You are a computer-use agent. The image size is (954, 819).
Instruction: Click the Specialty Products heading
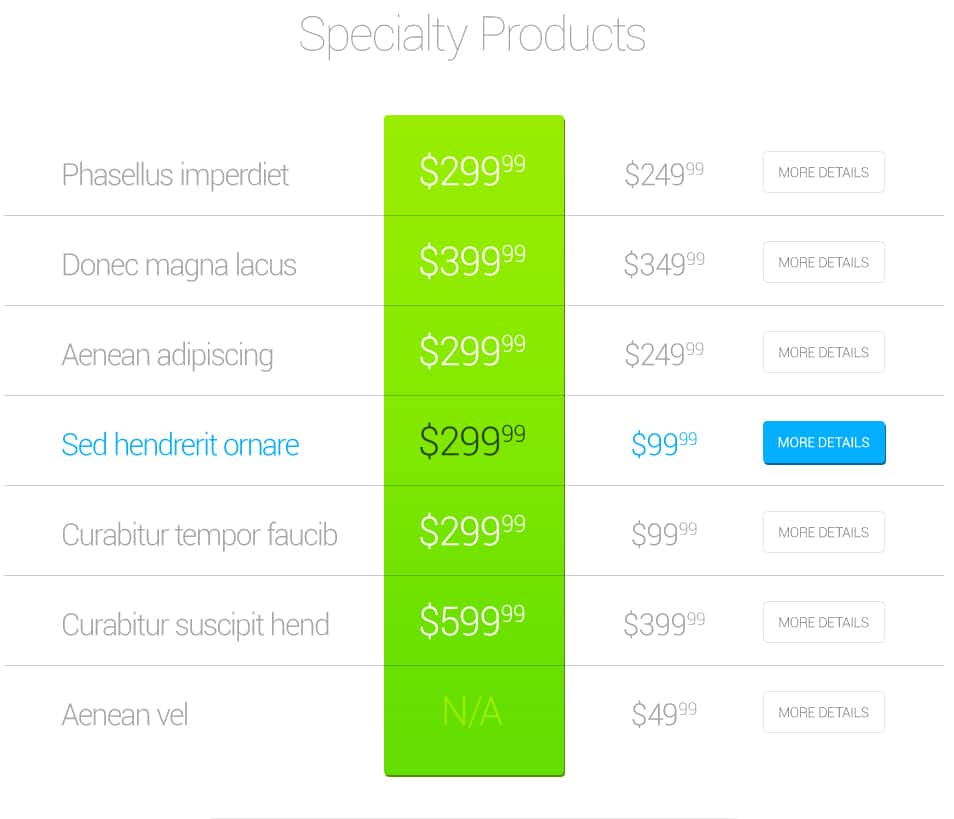coord(474,36)
